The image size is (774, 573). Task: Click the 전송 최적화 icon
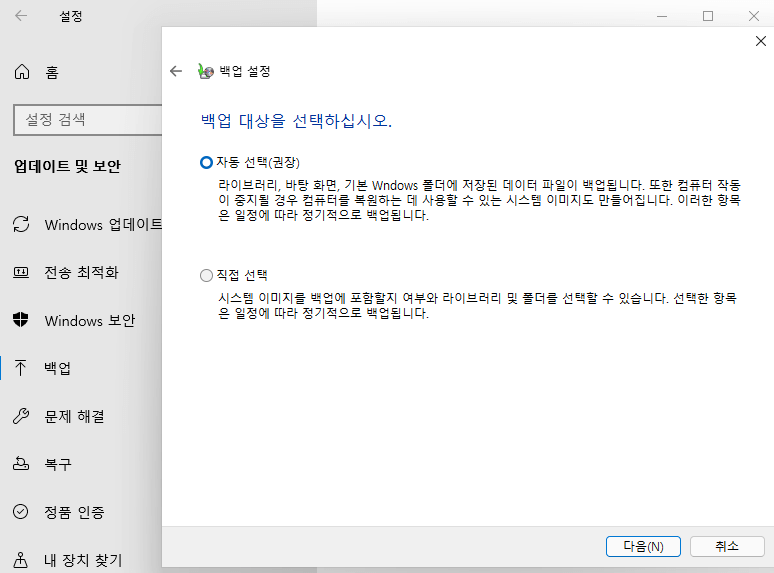(21, 272)
